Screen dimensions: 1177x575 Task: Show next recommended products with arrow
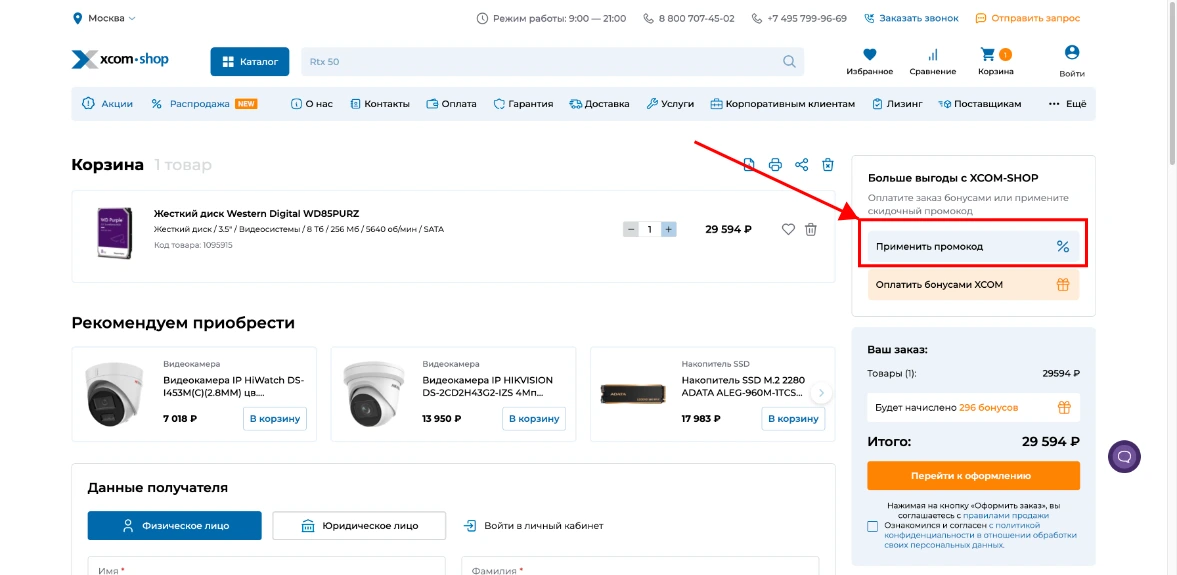(821, 393)
